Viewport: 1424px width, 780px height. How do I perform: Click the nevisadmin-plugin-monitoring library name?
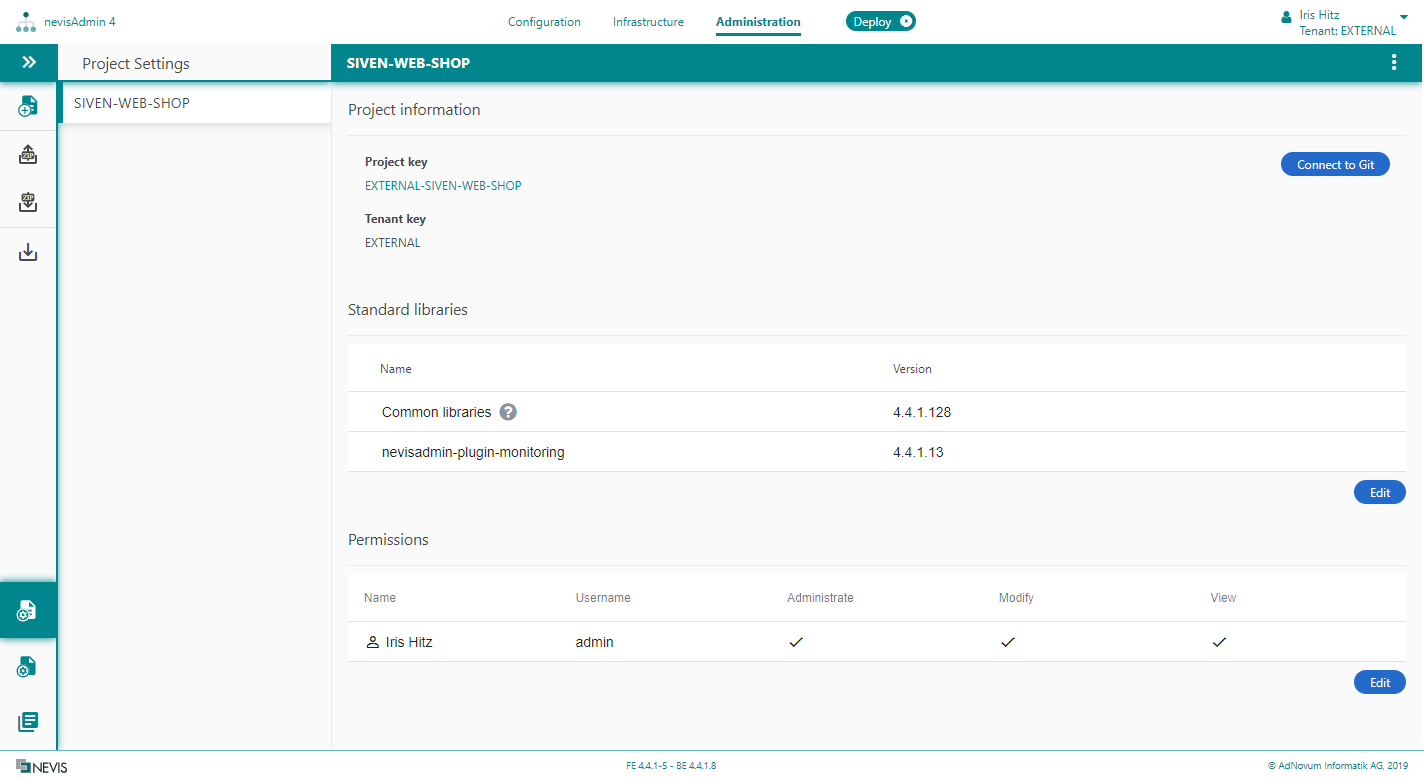(473, 452)
